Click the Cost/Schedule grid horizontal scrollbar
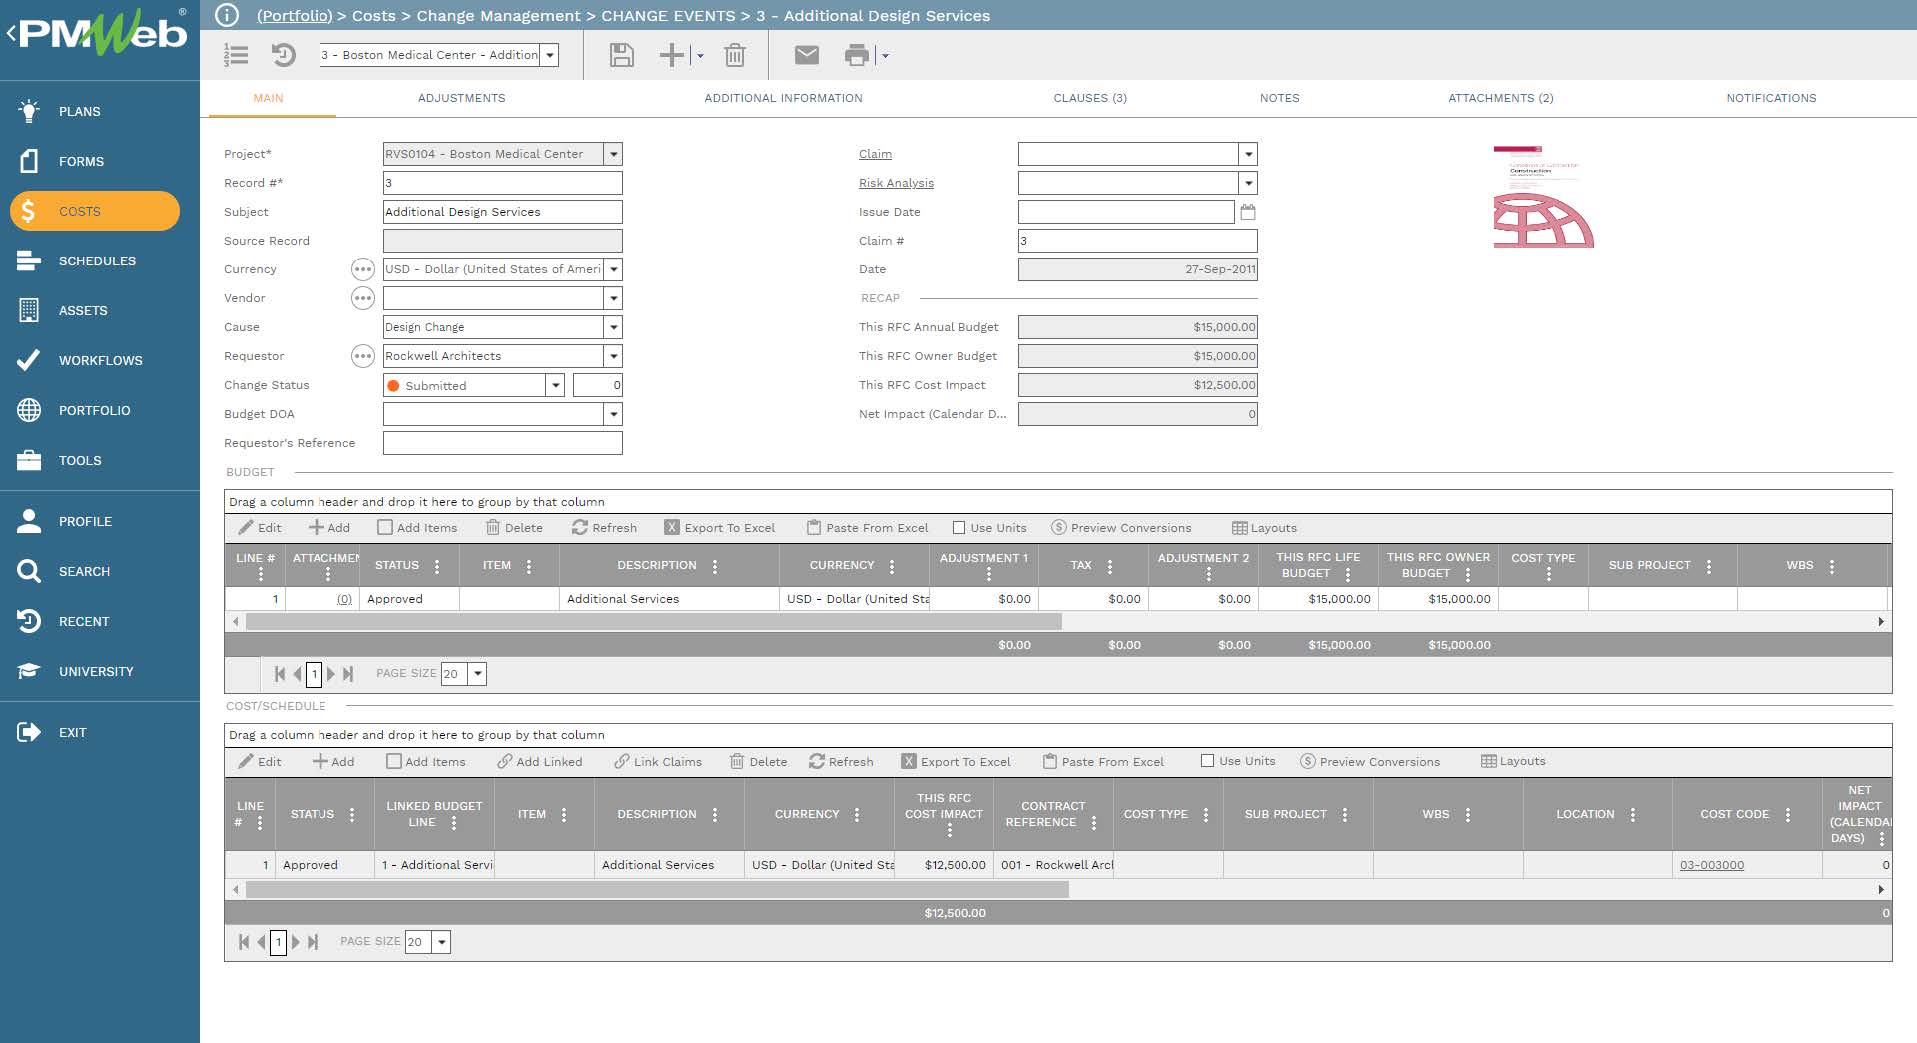 (x=657, y=889)
